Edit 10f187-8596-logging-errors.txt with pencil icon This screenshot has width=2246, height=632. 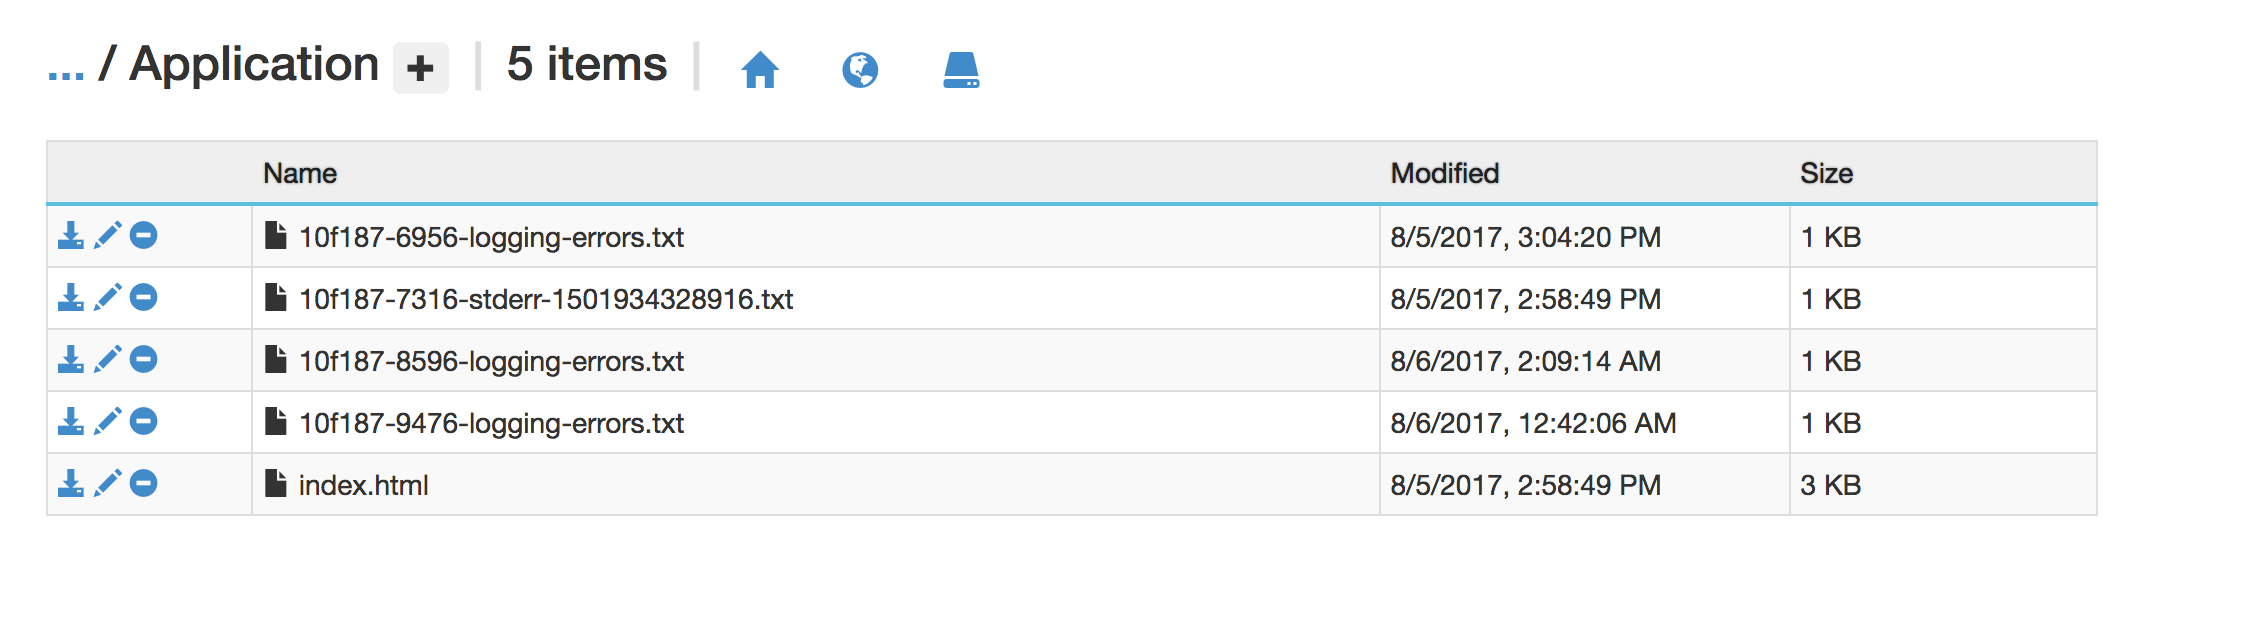click(110, 361)
